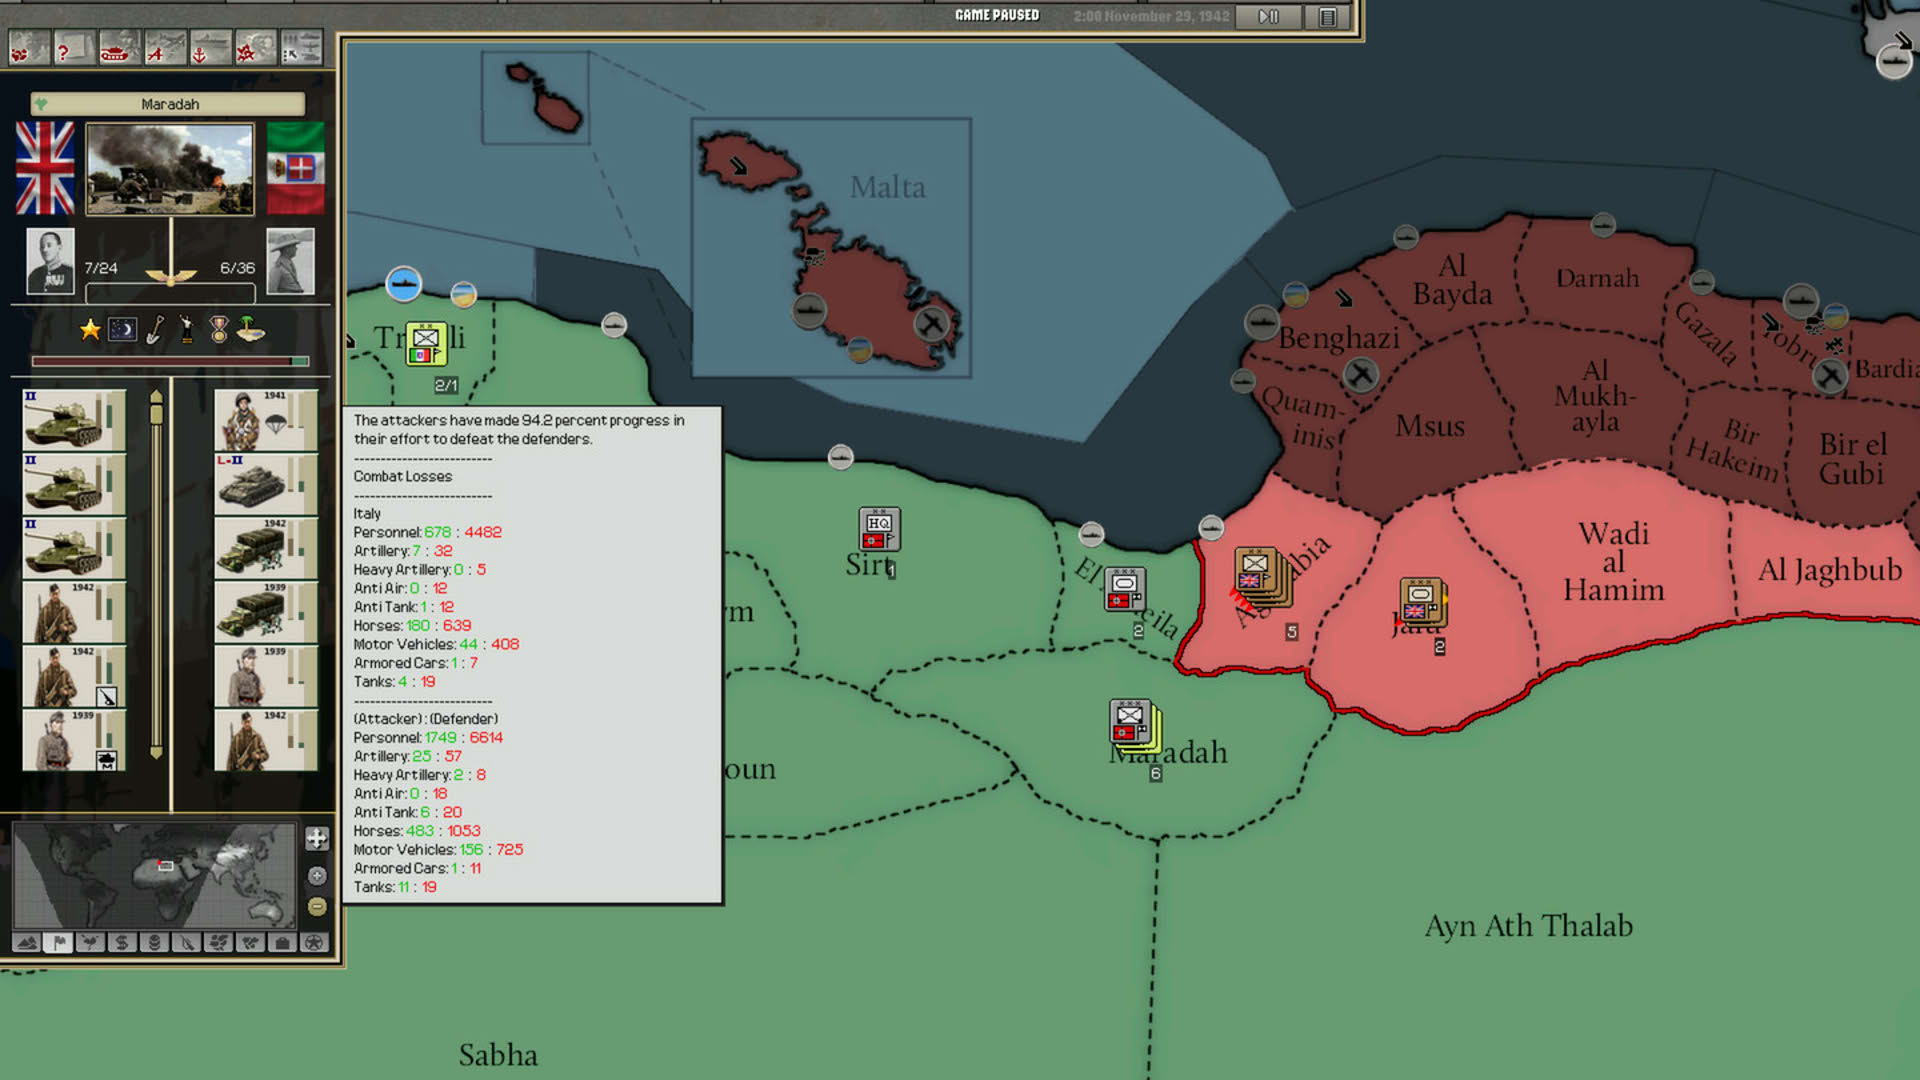This screenshot has height=1080, width=1920.
Task: Click the Maradah province name bar
Action: pyautogui.click(x=168, y=104)
